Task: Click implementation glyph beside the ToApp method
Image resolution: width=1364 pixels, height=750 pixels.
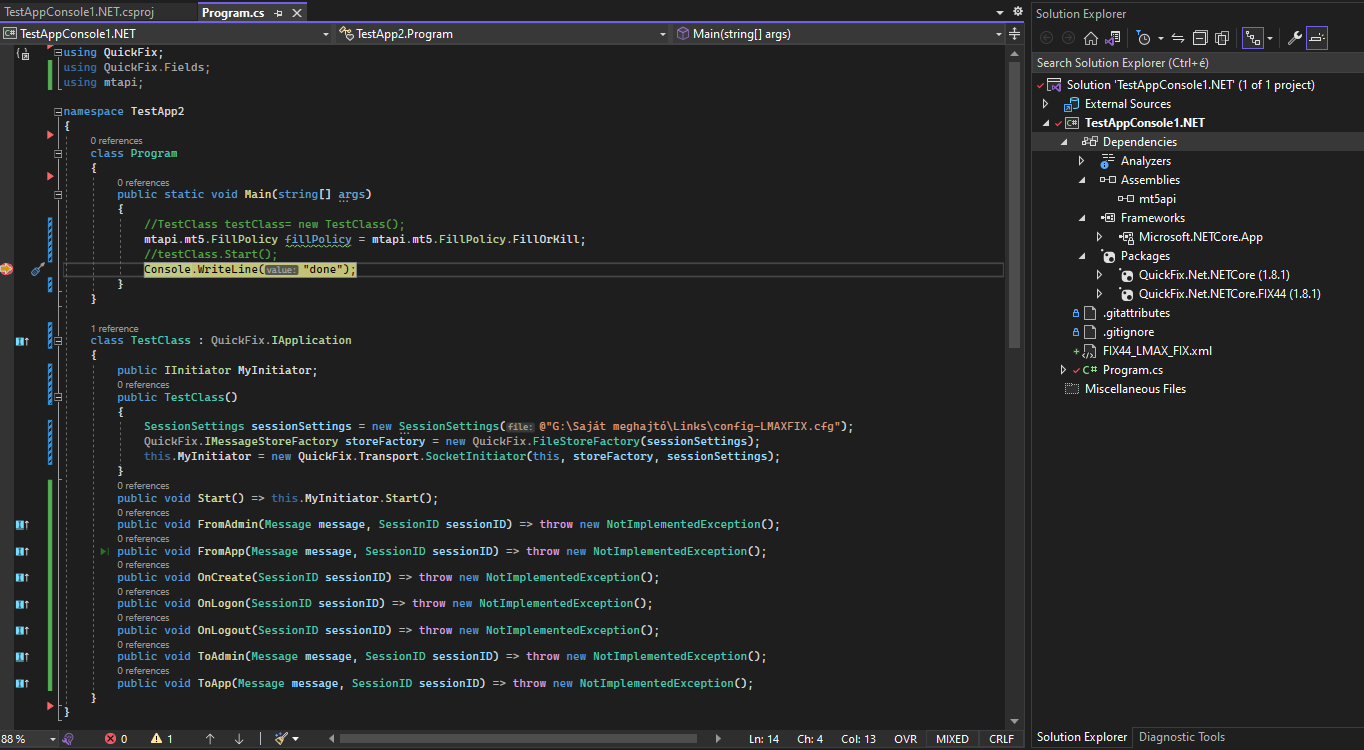Action: pos(22,683)
